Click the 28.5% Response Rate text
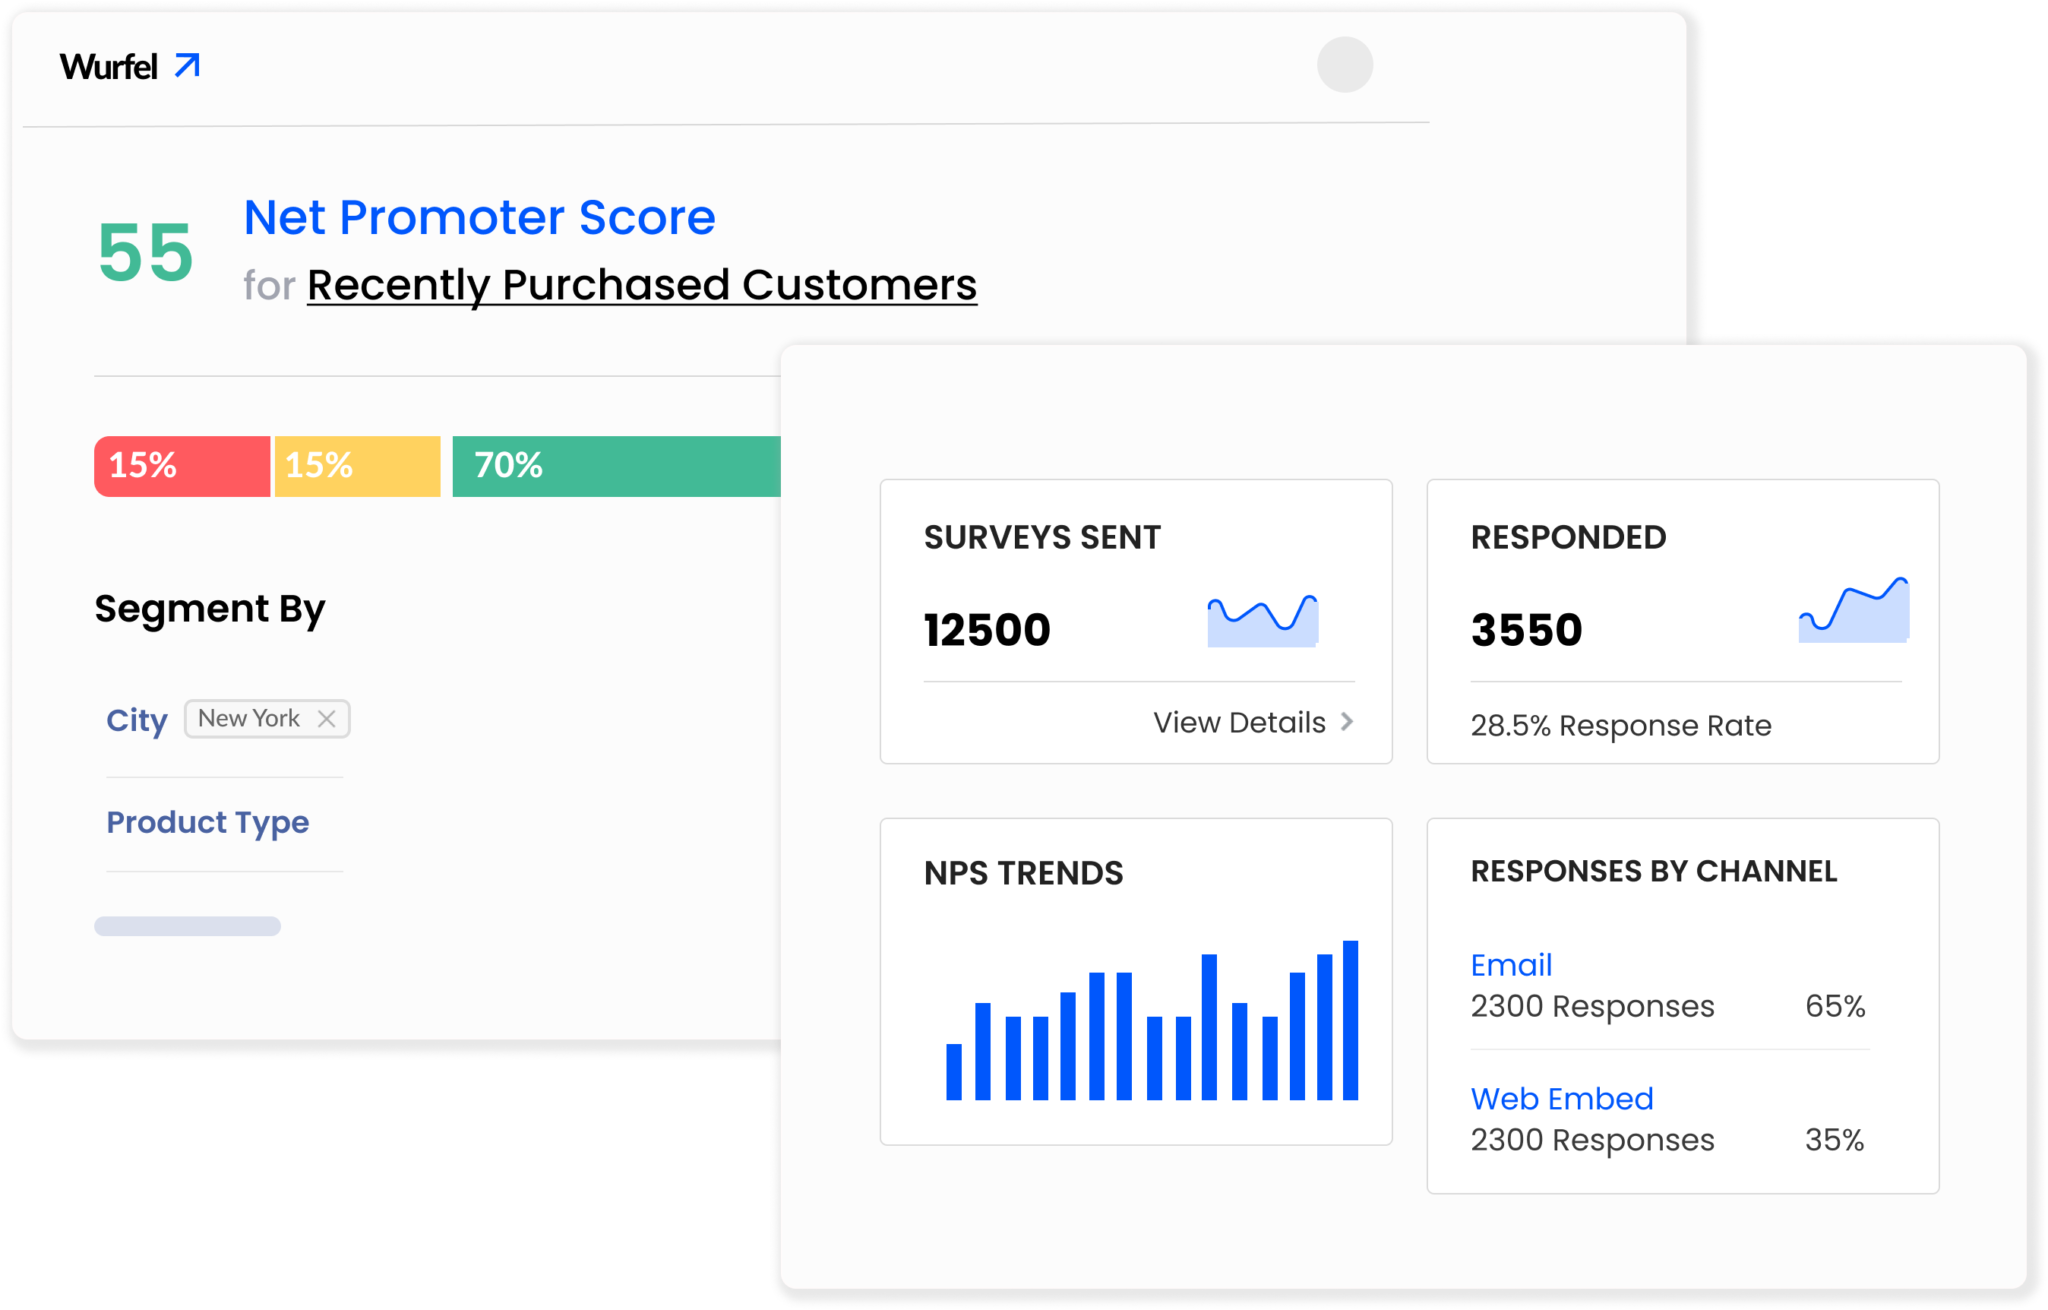 (x=1621, y=725)
